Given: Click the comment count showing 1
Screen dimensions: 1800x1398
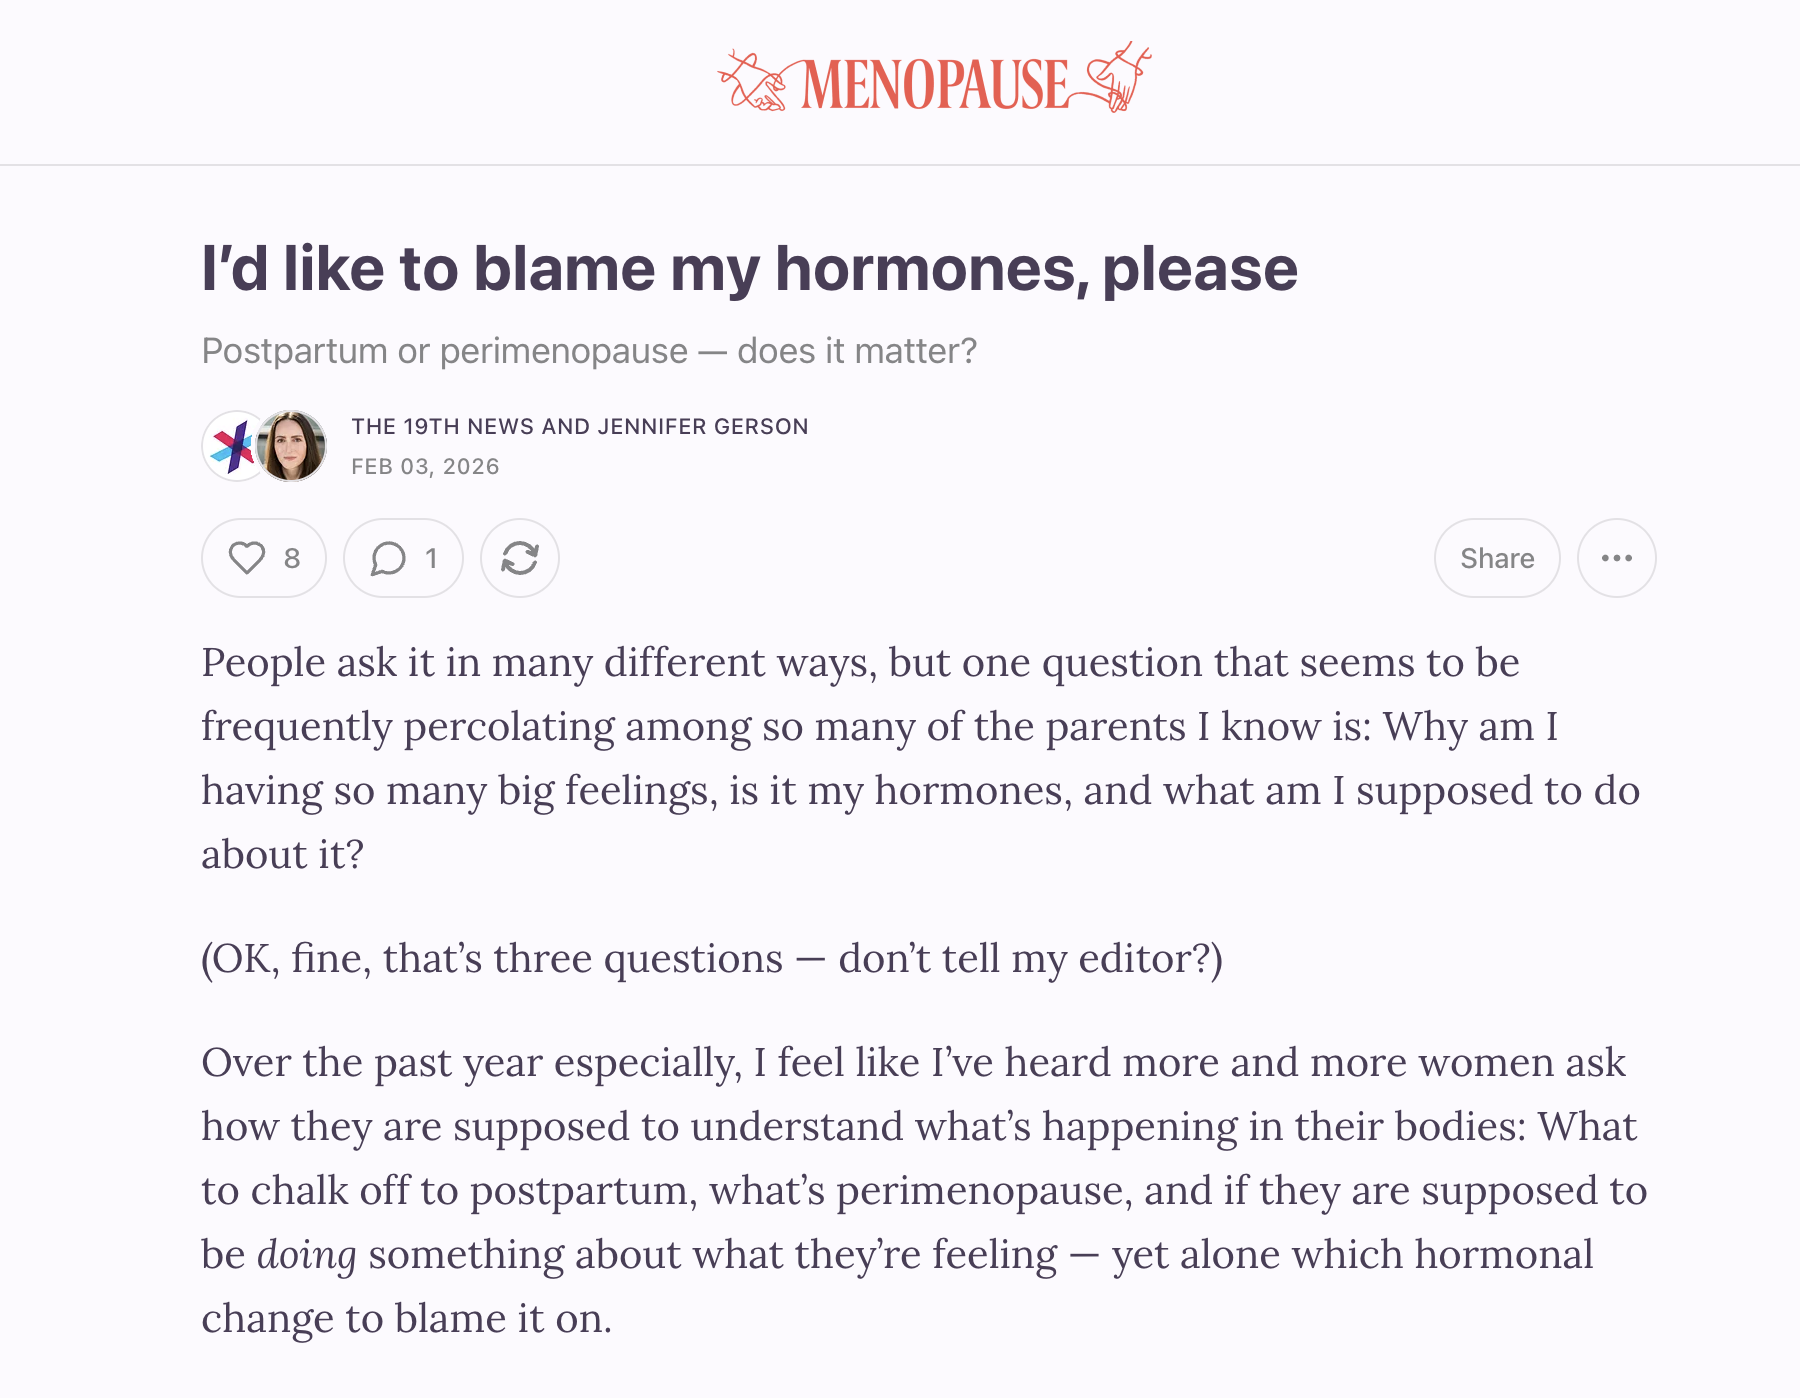Looking at the screenshot, I should point(431,558).
